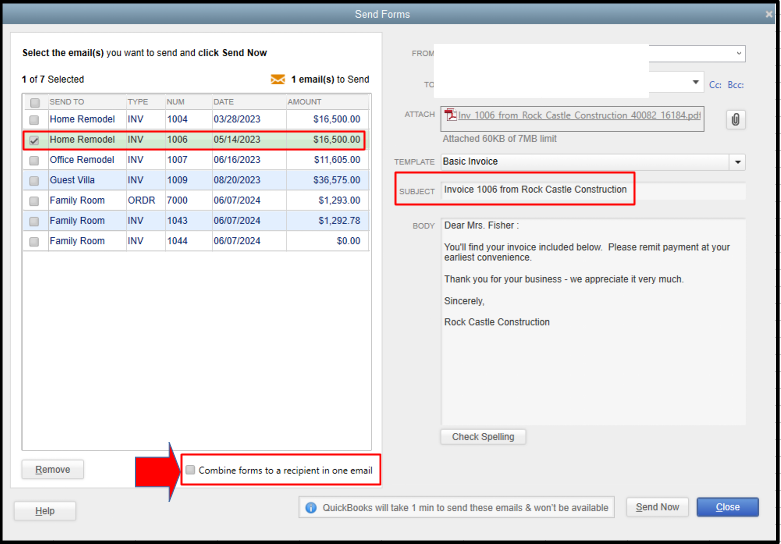Click the $0.00 amount cell

tap(327, 241)
